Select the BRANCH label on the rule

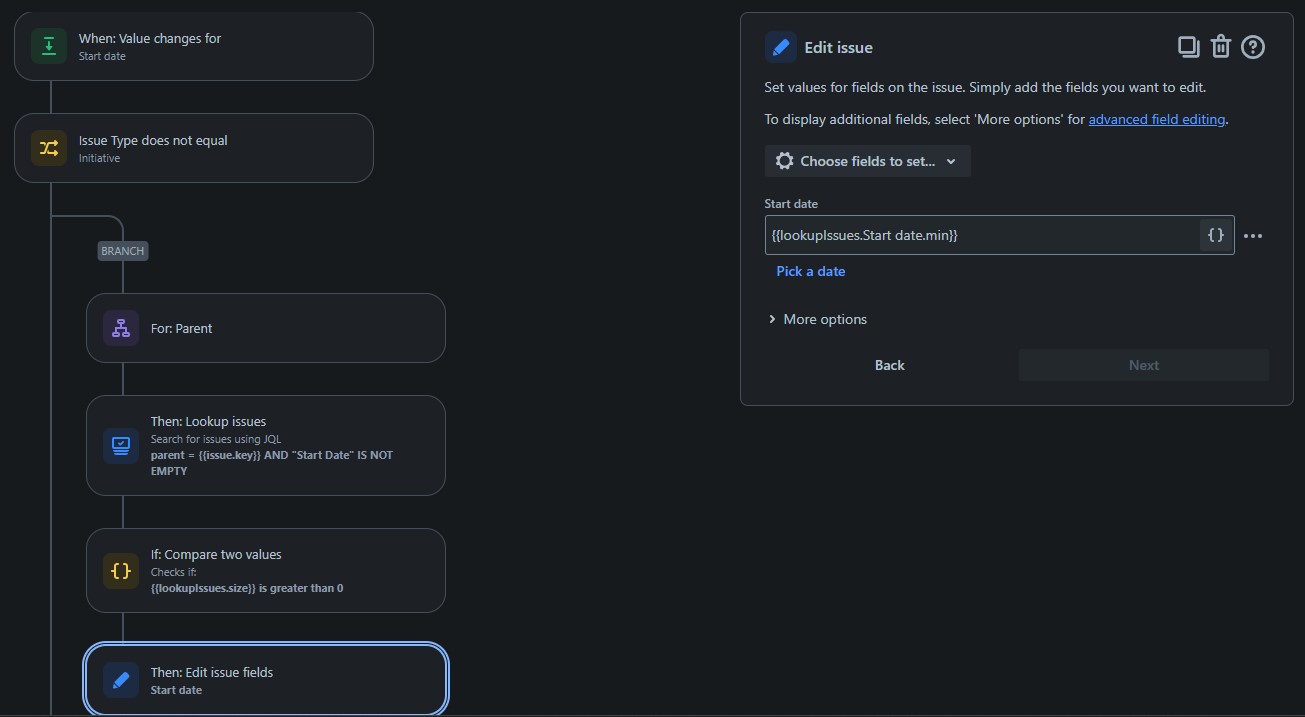pyautogui.click(x=123, y=251)
